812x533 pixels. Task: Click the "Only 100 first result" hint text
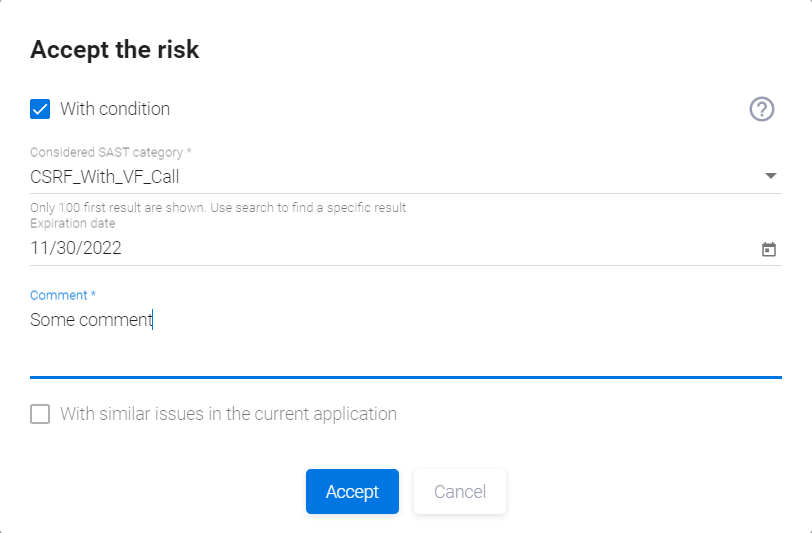click(217, 208)
